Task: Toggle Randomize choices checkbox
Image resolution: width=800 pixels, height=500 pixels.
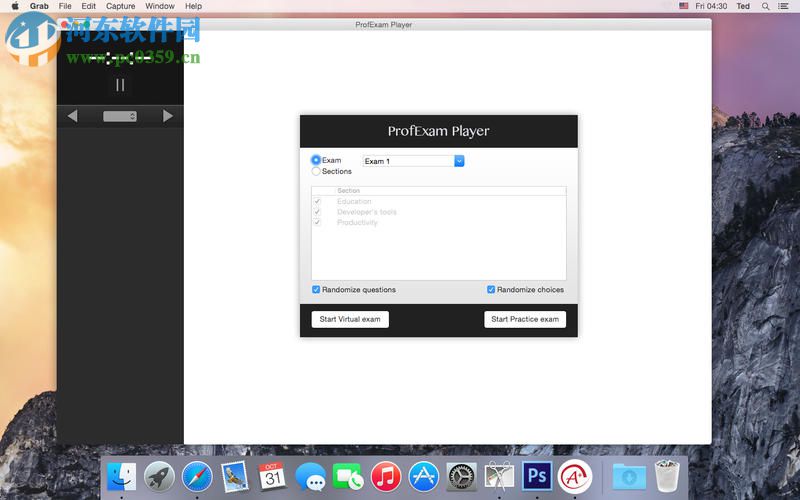Action: [x=491, y=289]
